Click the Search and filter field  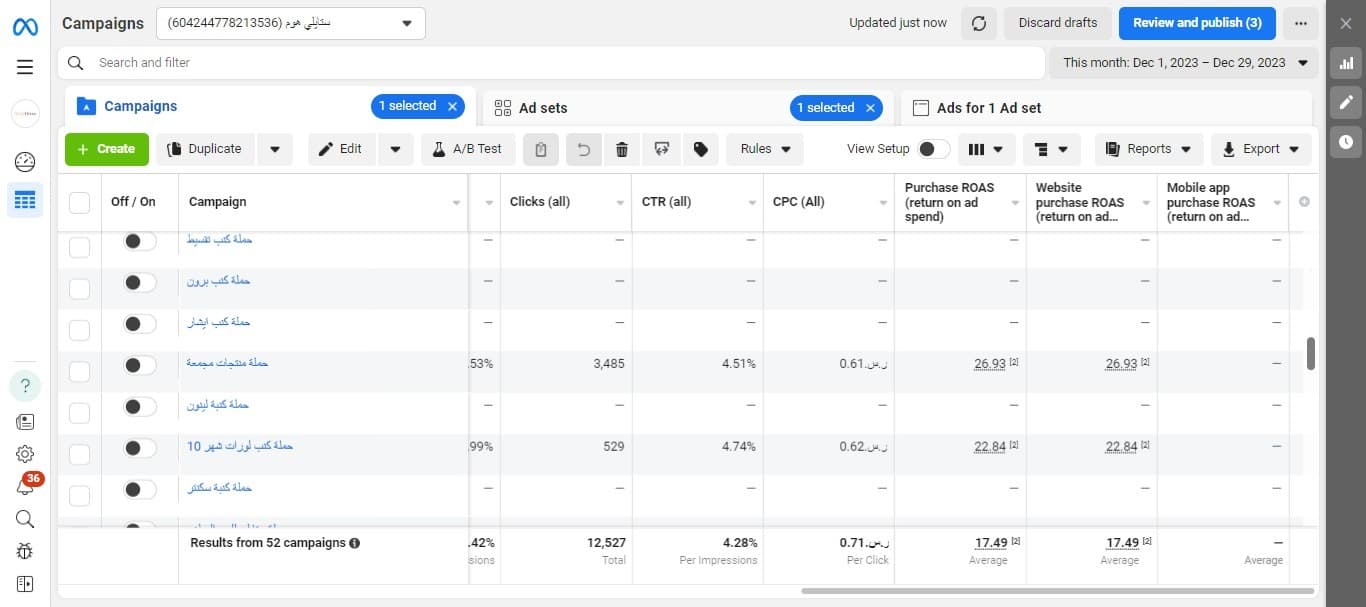click(550, 63)
